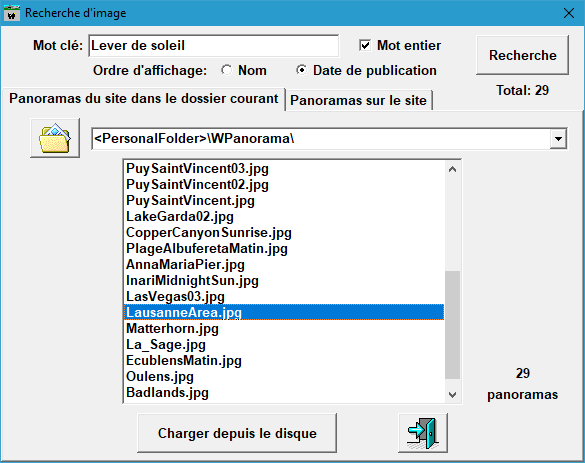Image resolution: width=585 pixels, height=463 pixels.
Task: Click Charger depuis le disque button
Action: tap(237, 433)
